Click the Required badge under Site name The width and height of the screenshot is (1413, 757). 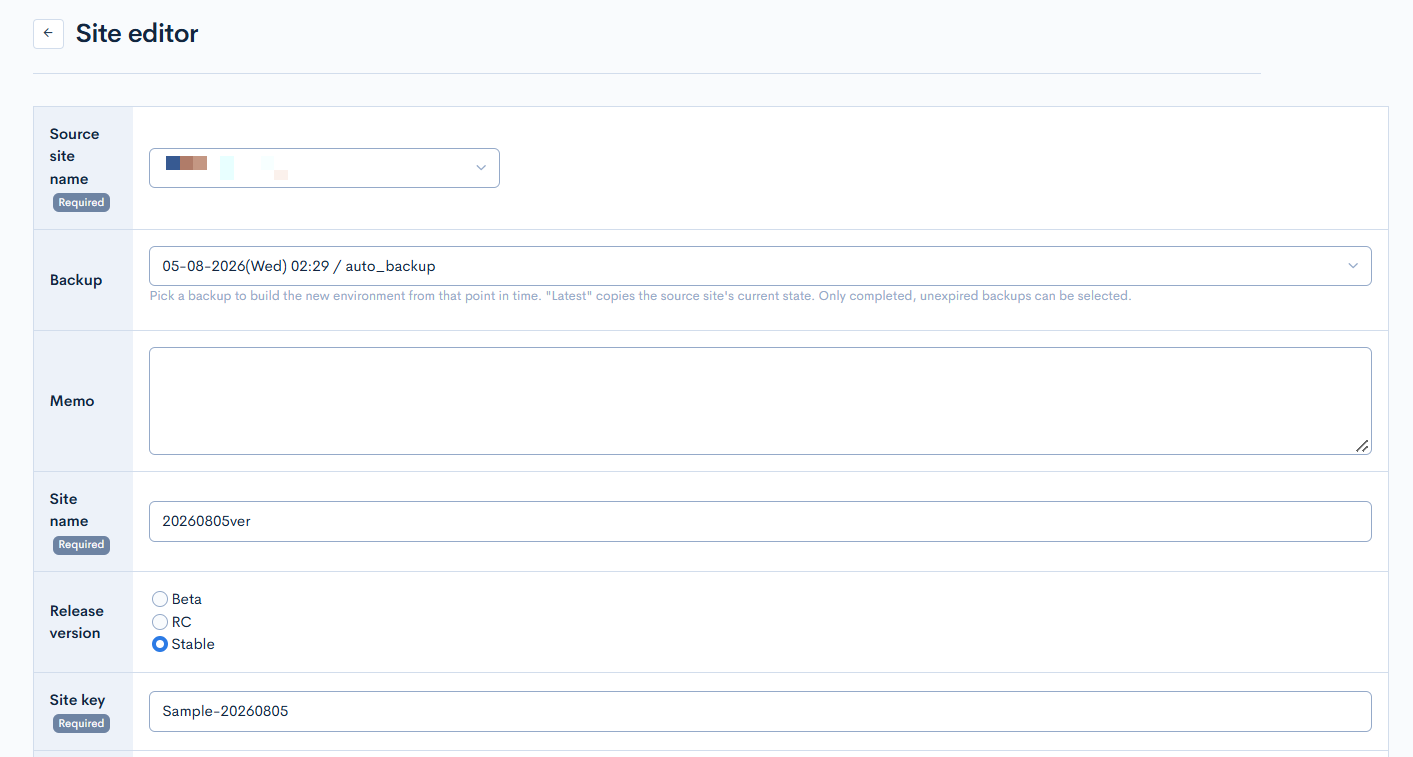tap(81, 545)
